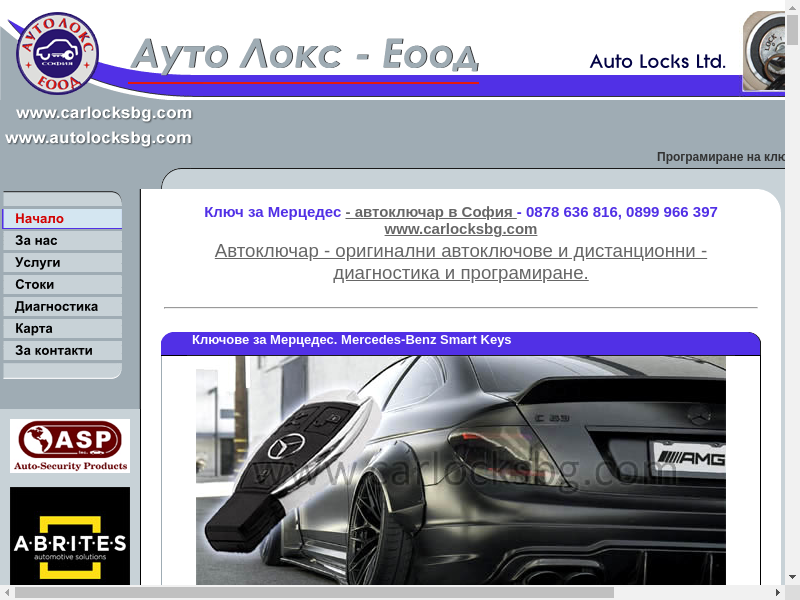Follow the автоключар в София link
Screen dimensions: 800x600
(430, 212)
